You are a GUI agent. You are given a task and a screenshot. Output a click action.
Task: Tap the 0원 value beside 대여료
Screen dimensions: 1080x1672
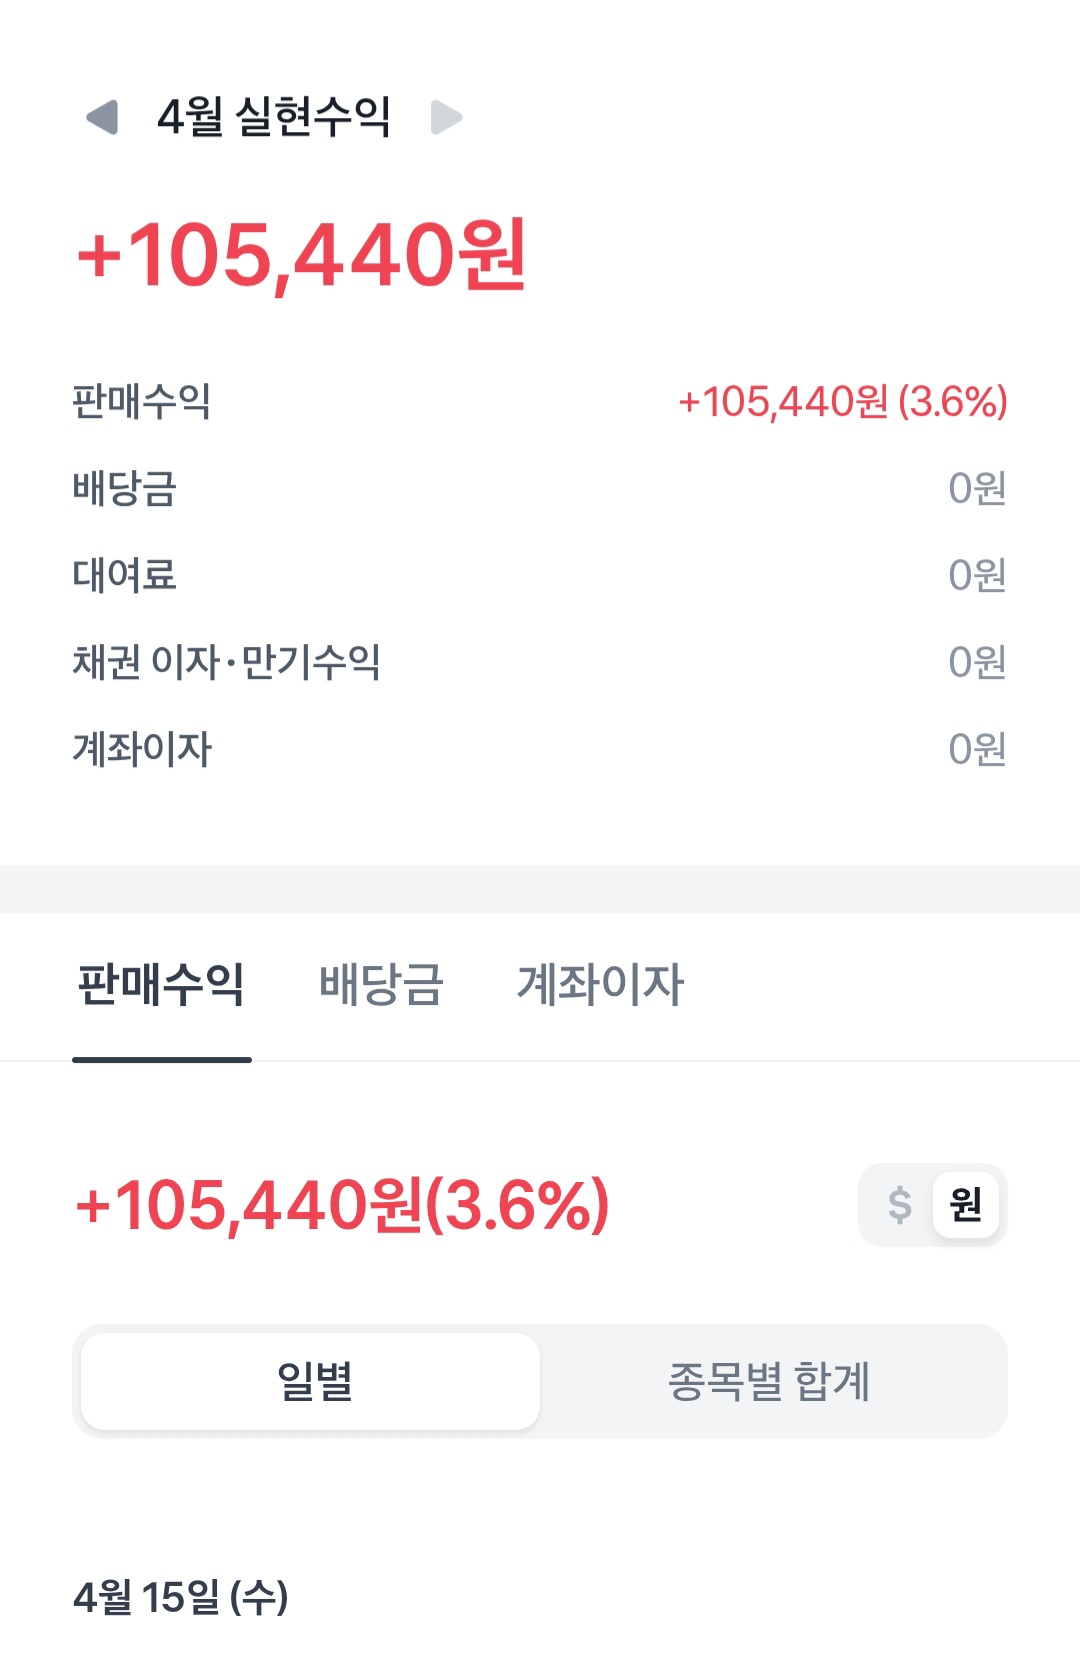(x=976, y=576)
